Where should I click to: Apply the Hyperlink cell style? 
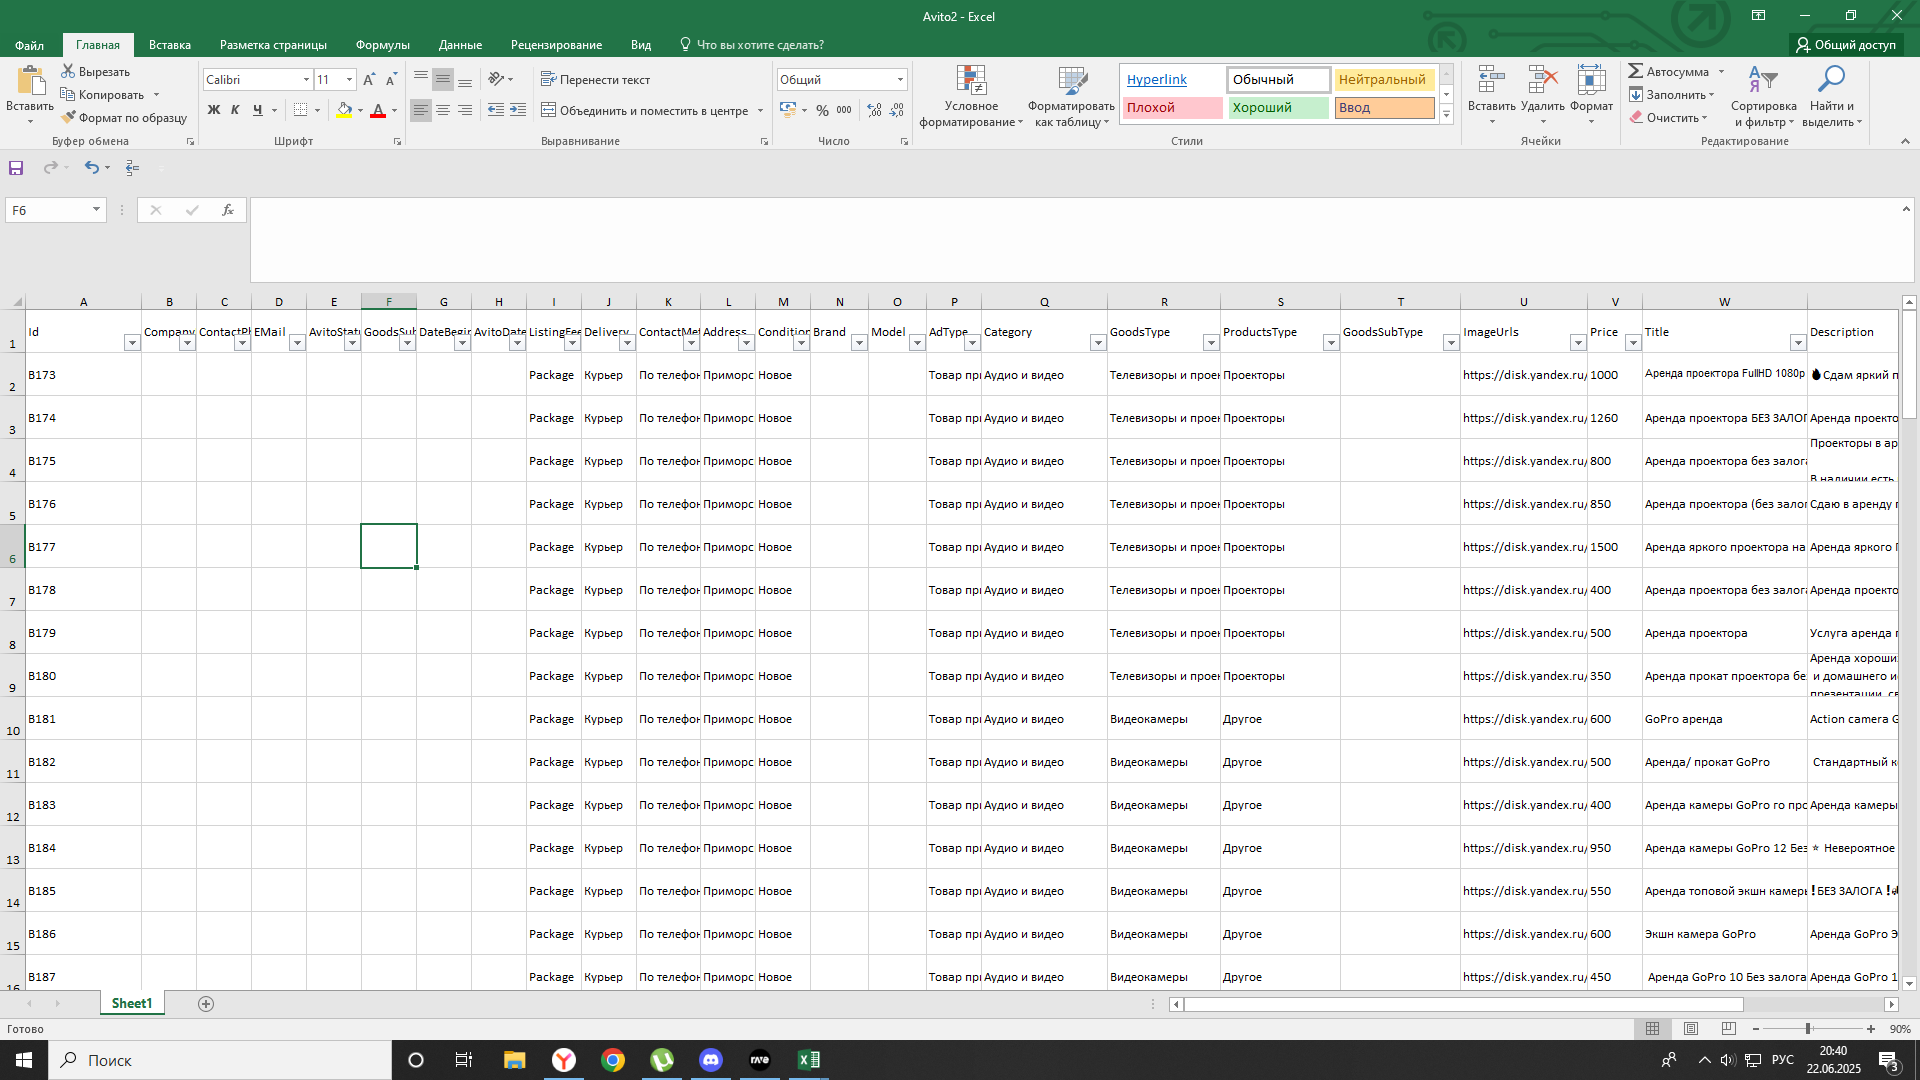click(1172, 79)
